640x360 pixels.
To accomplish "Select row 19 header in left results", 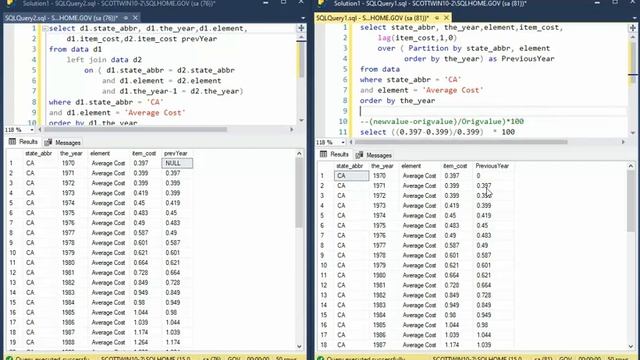I will [x=14, y=342].
